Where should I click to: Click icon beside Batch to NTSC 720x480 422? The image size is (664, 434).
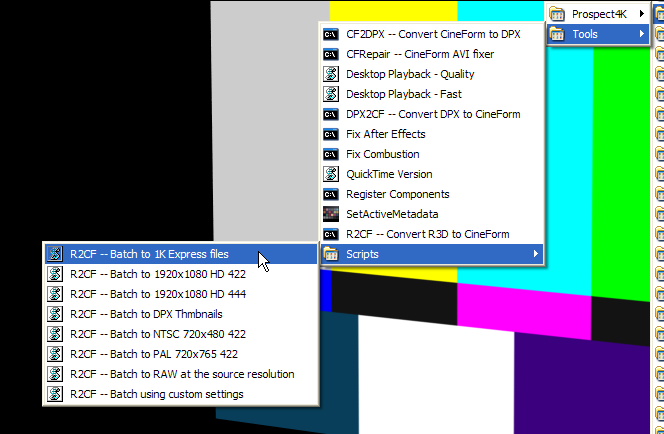(x=55, y=334)
